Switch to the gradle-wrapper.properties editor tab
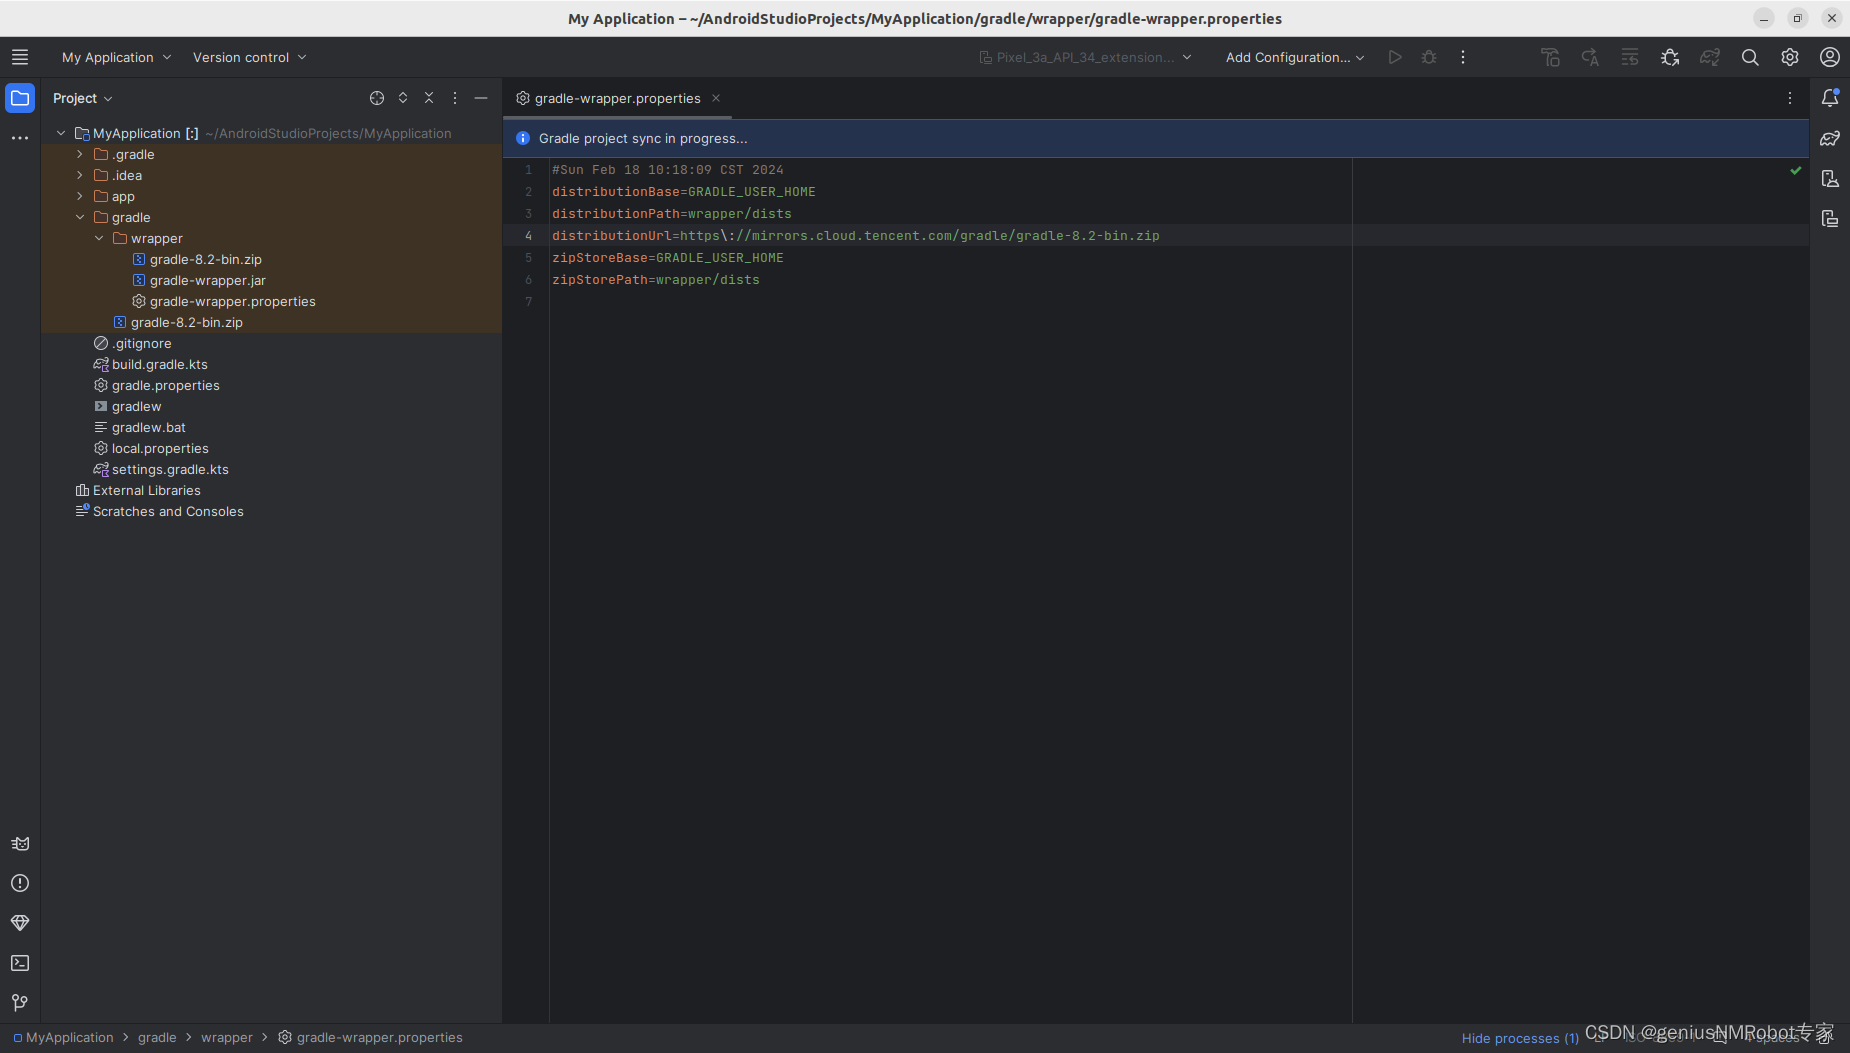The width and height of the screenshot is (1850, 1053). point(615,98)
